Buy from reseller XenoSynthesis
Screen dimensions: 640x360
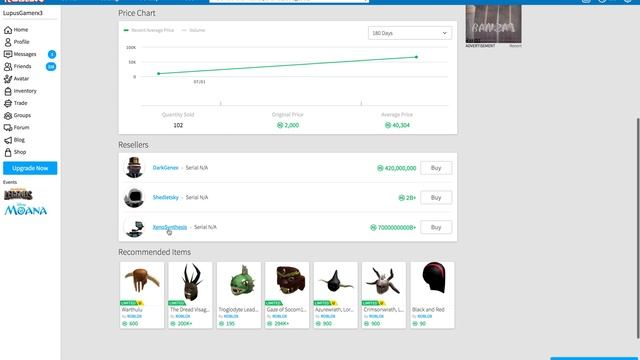(x=436, y=227)
